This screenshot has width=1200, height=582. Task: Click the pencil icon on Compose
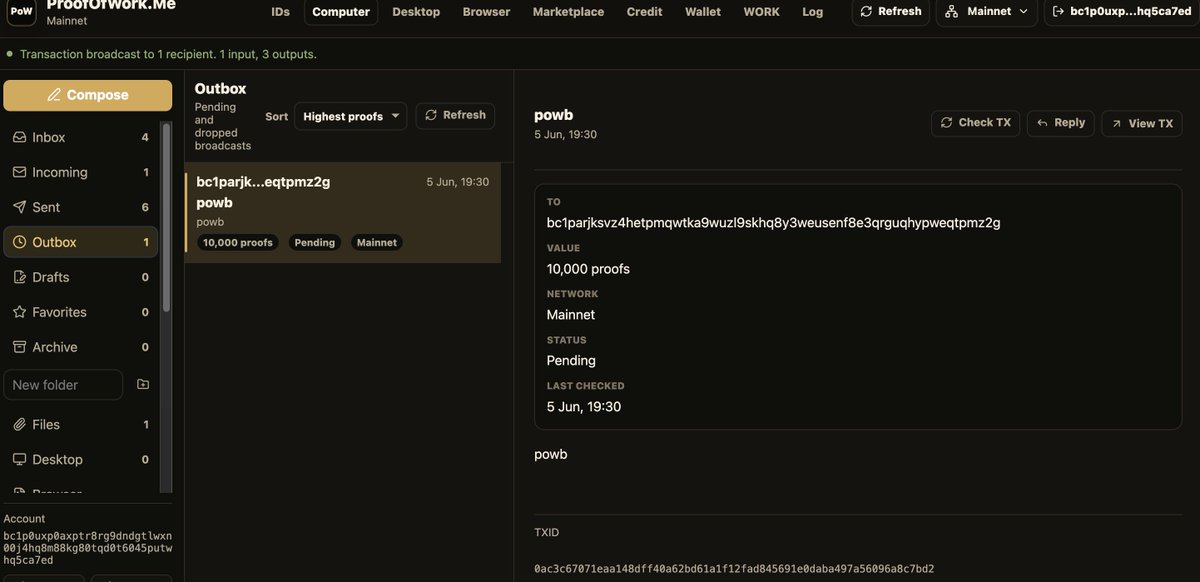pyautogui.click(x=54, y=95)
